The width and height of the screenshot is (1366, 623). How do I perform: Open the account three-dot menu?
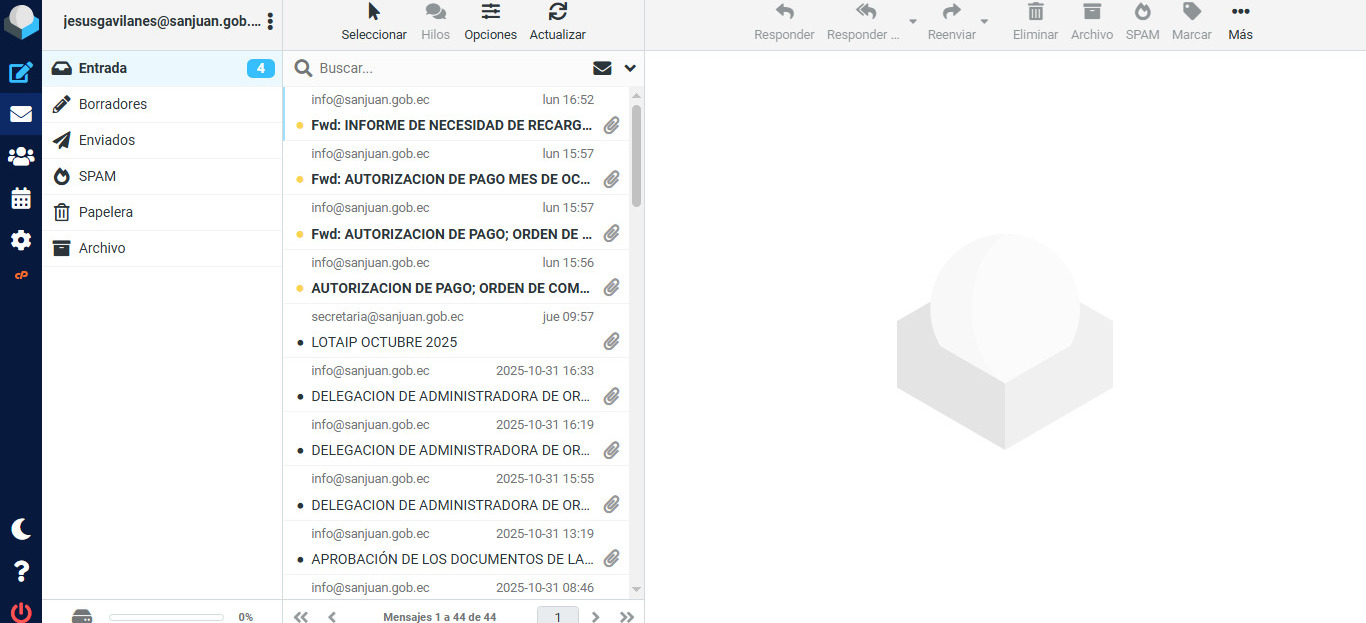(x=270, y=21)
